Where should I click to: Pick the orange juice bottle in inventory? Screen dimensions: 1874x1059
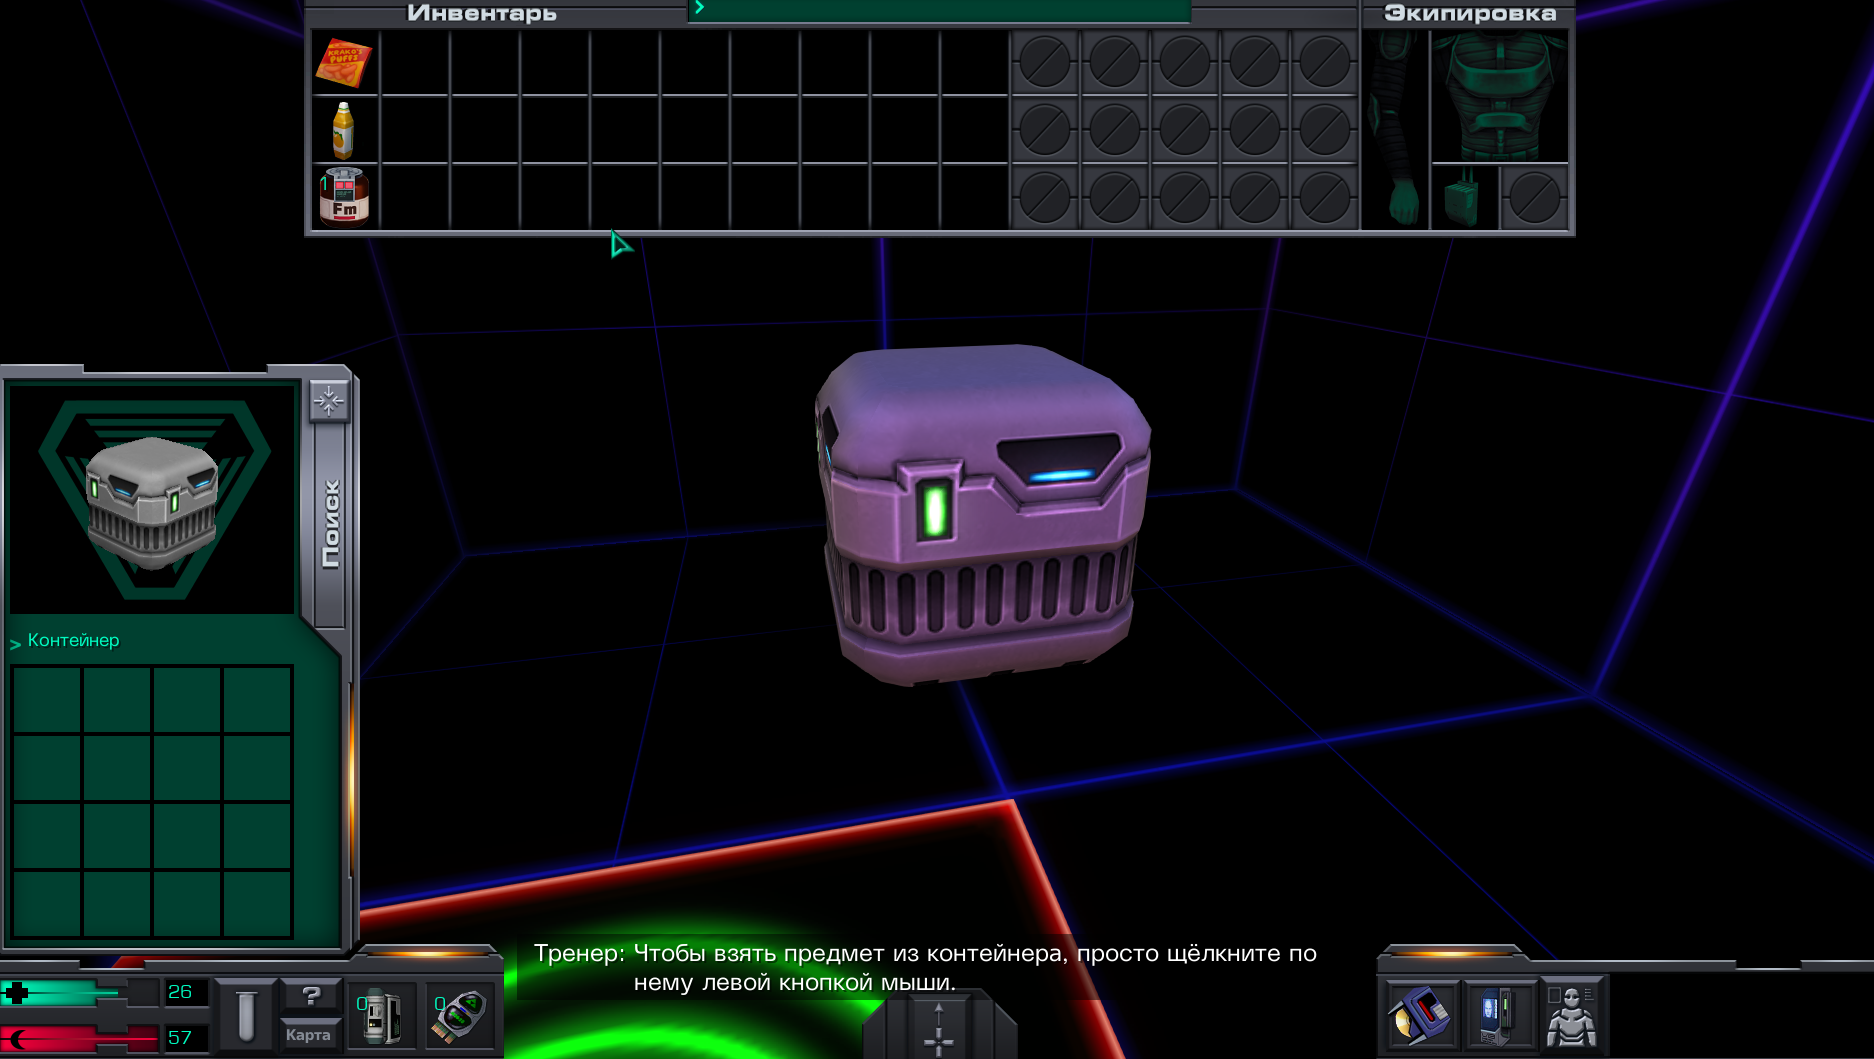tap(343, 130)
